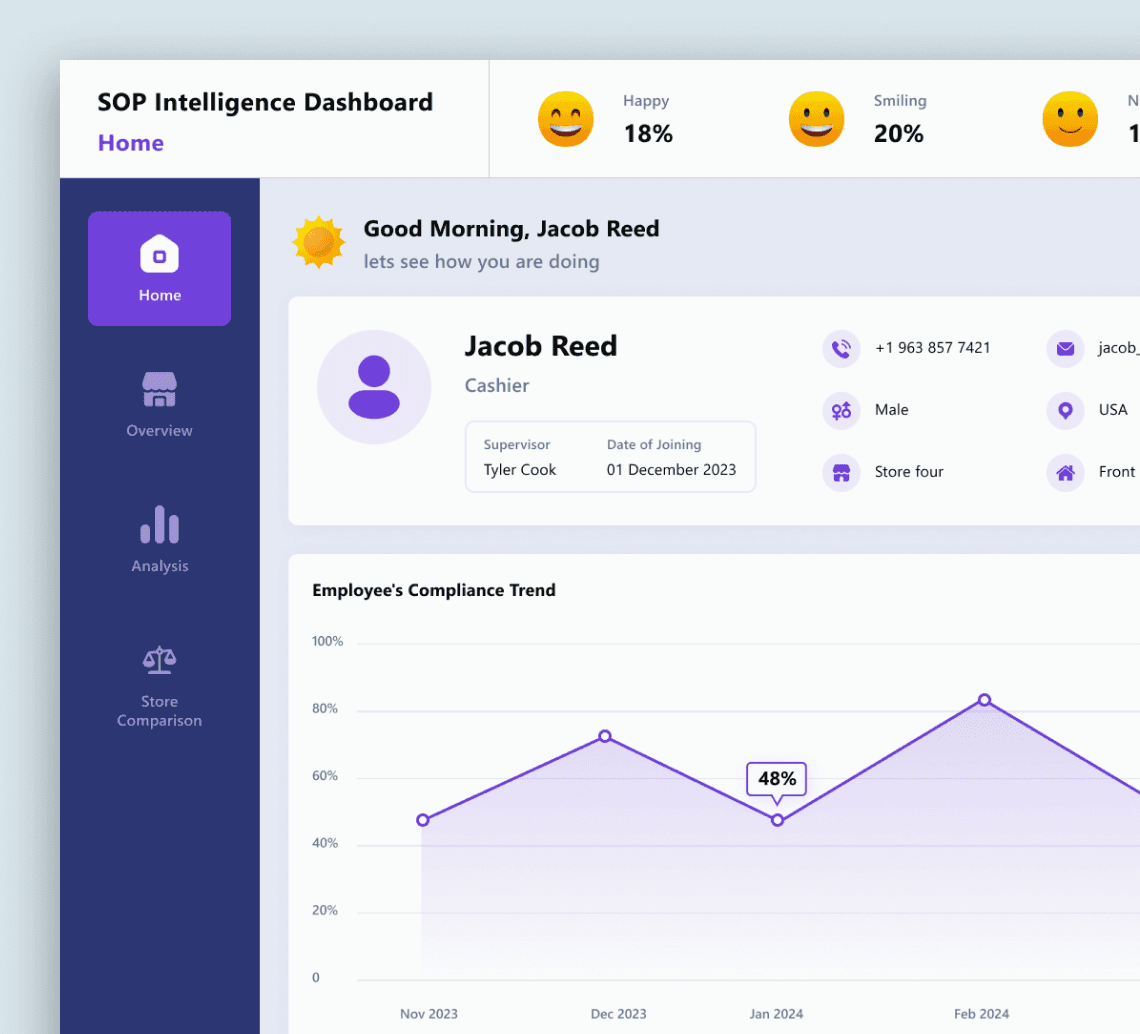1140x1034 pixels.
Task: Click the 80% y-axis label
Action: point(325,708)
